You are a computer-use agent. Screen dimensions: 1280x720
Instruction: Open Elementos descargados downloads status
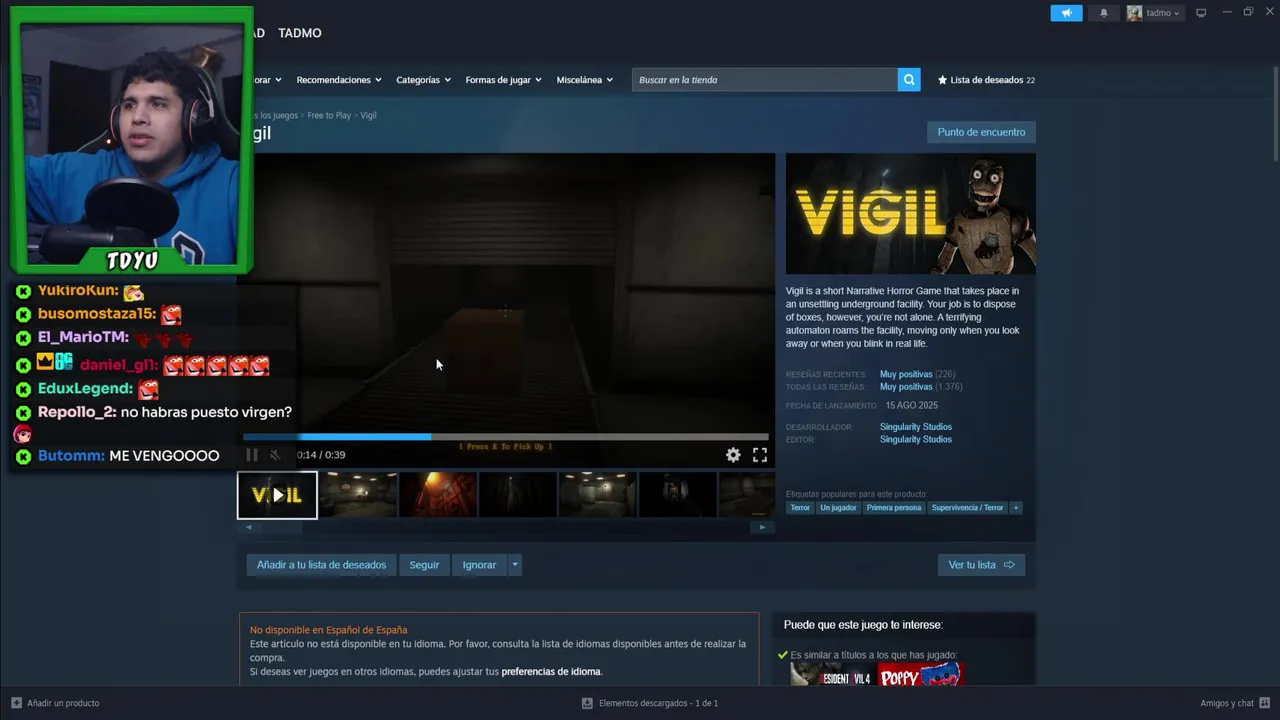pyautogui.click(x=650, y=703)
